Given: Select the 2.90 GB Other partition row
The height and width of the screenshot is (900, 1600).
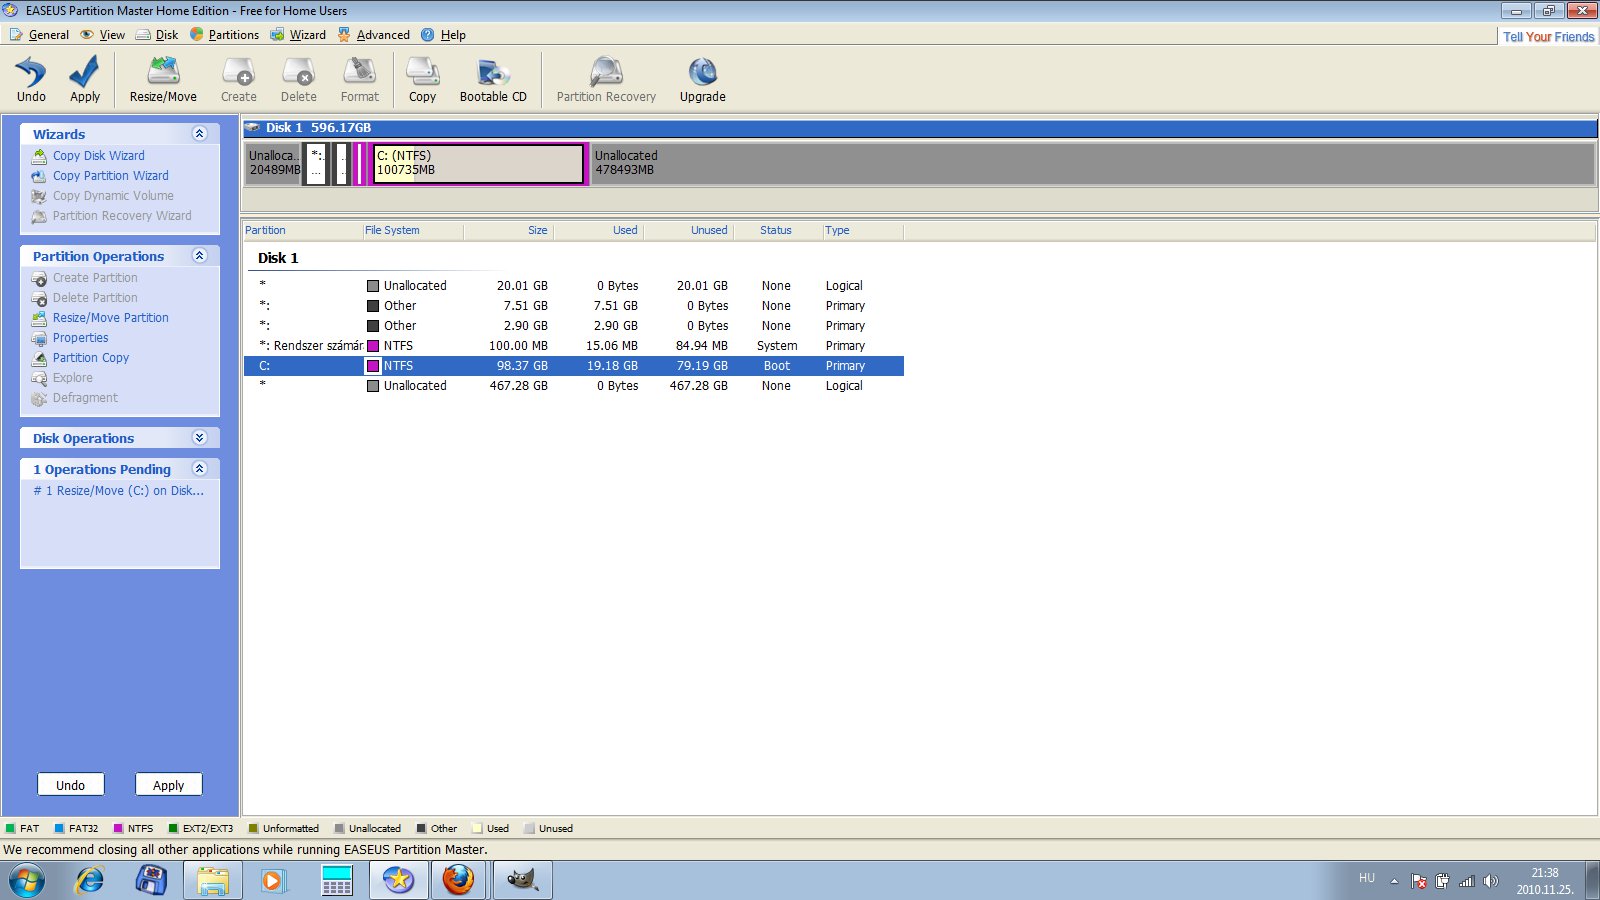Looking at the screenshot, I should [574, 326].
